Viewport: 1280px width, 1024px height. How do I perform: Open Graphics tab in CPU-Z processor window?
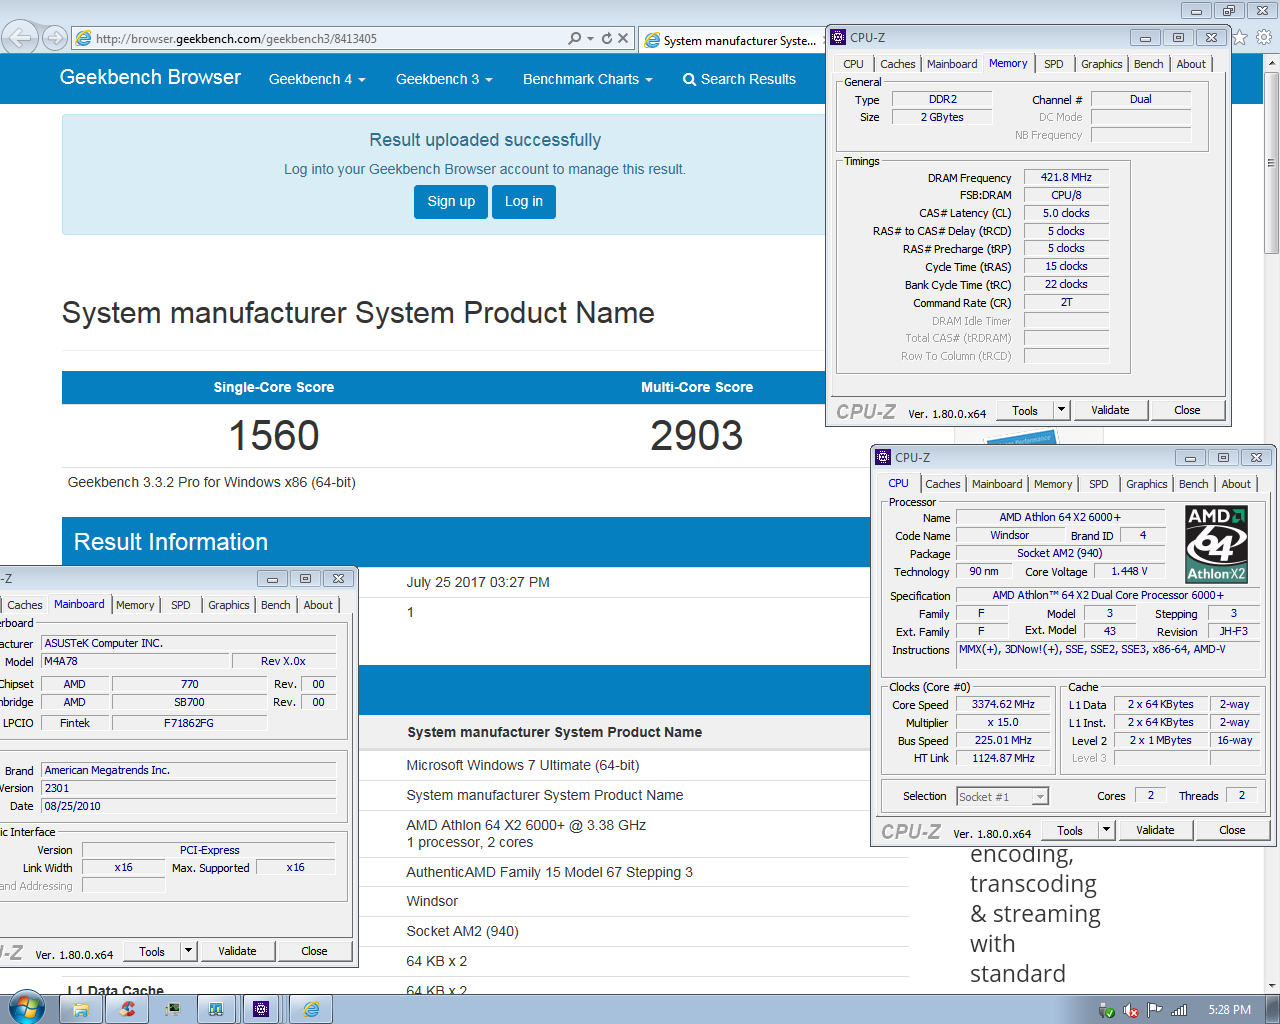point(1146,484)
